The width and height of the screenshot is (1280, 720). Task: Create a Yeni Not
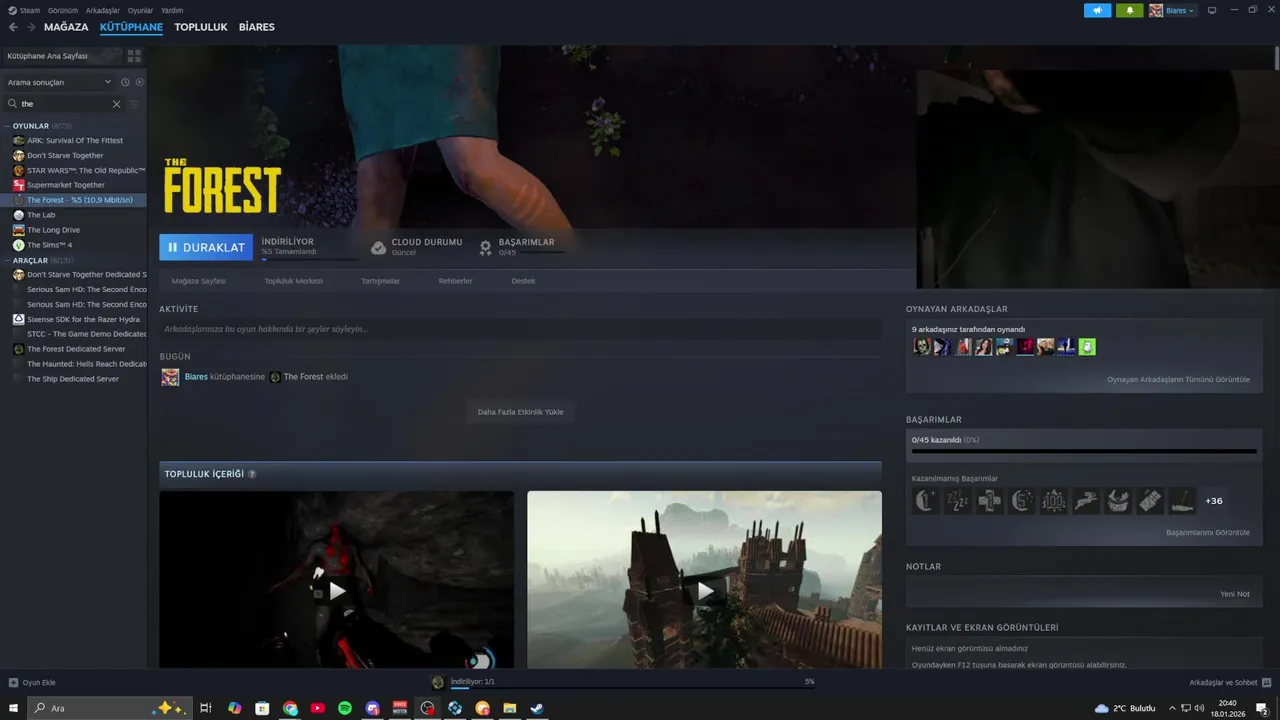1235,594
